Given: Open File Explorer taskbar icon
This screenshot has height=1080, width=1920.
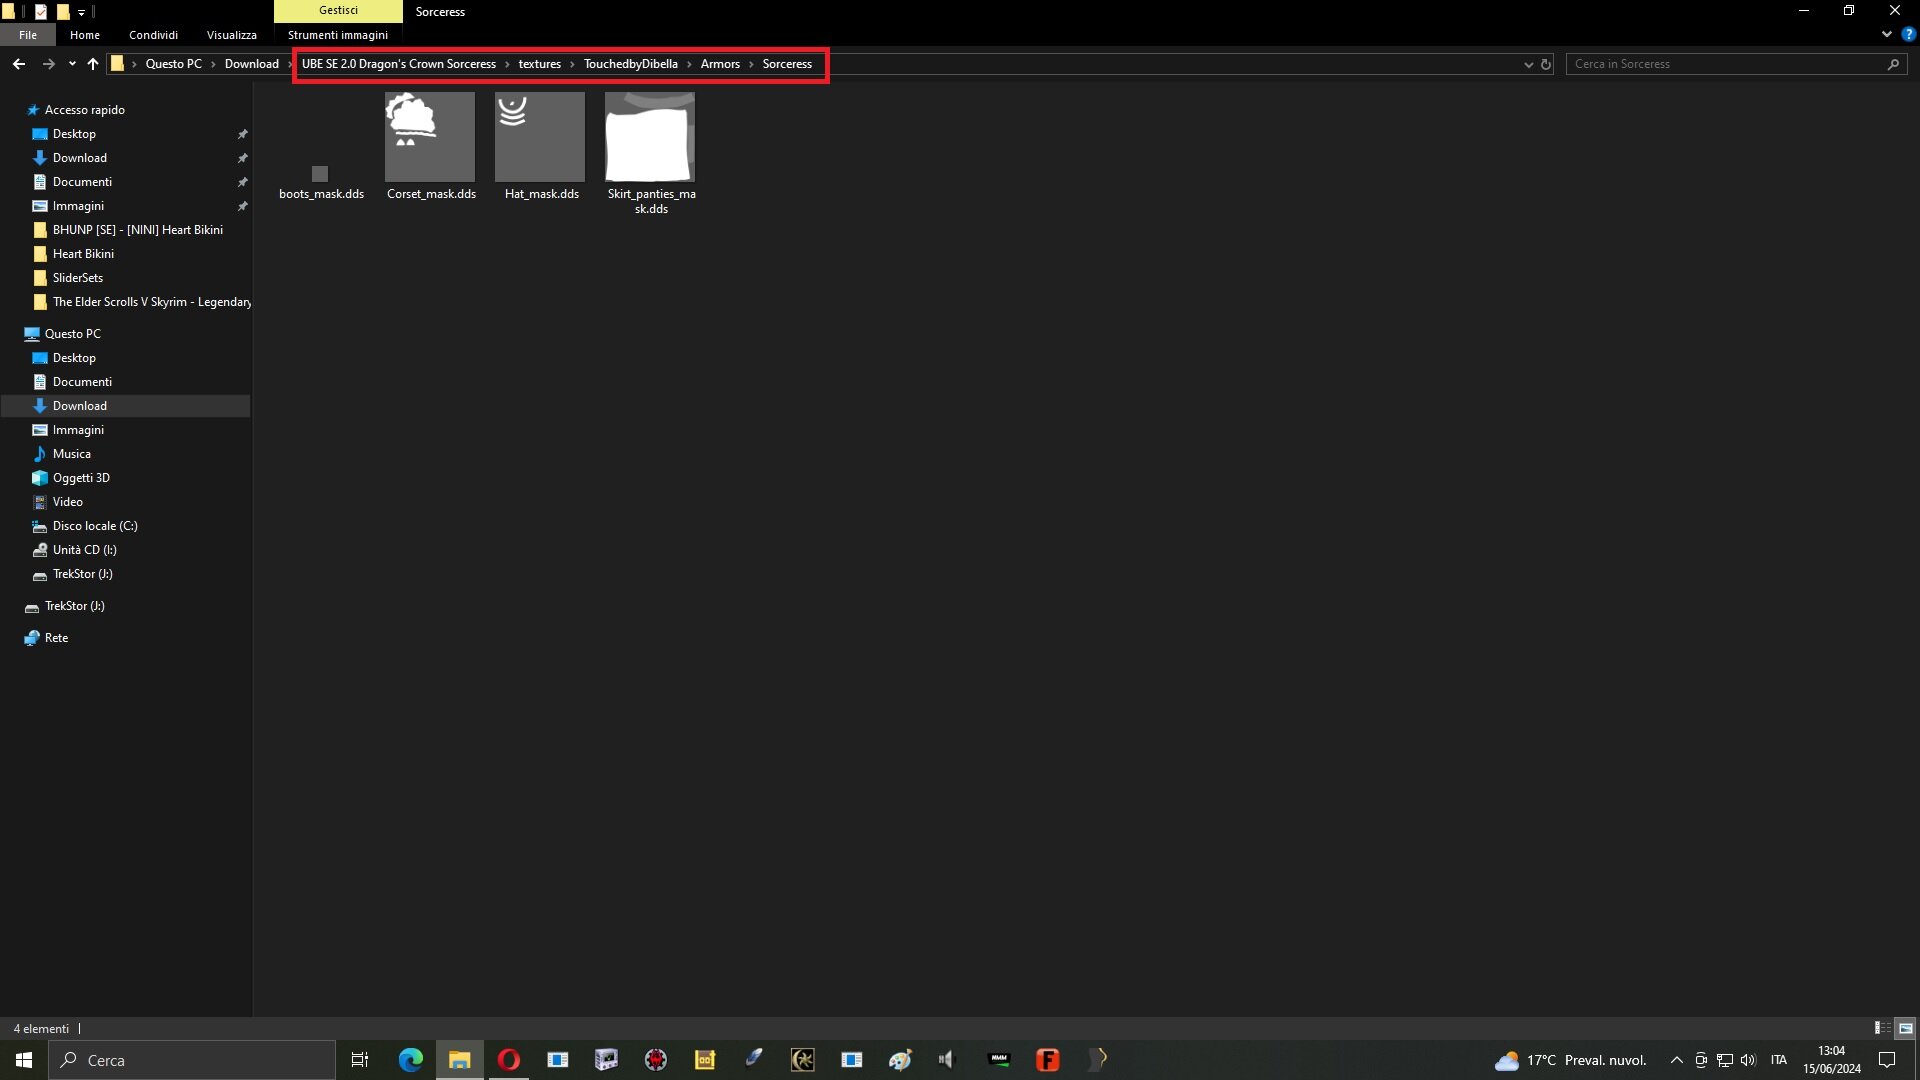Looking at the screenshot, I should pyautogui.click(x=459, y=1060).
